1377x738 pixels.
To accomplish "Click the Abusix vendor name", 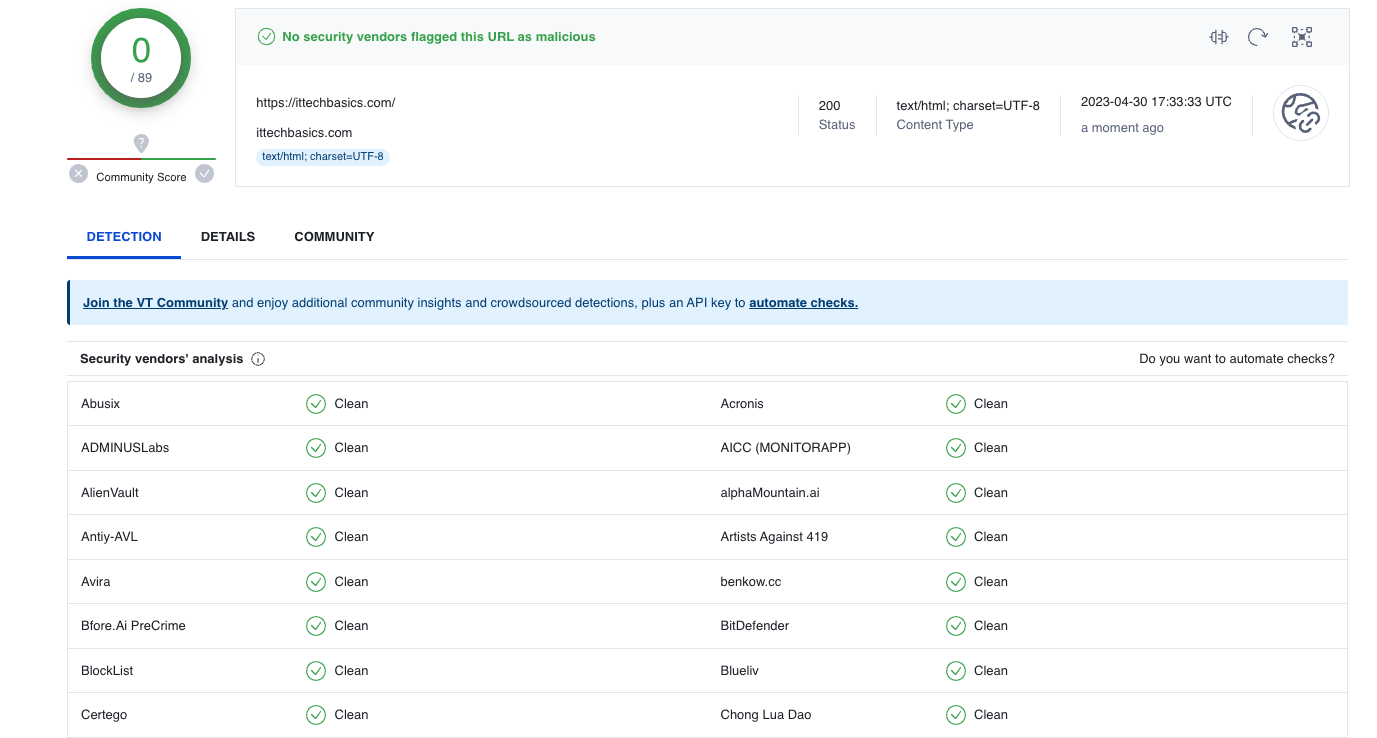I will point(101,404).
